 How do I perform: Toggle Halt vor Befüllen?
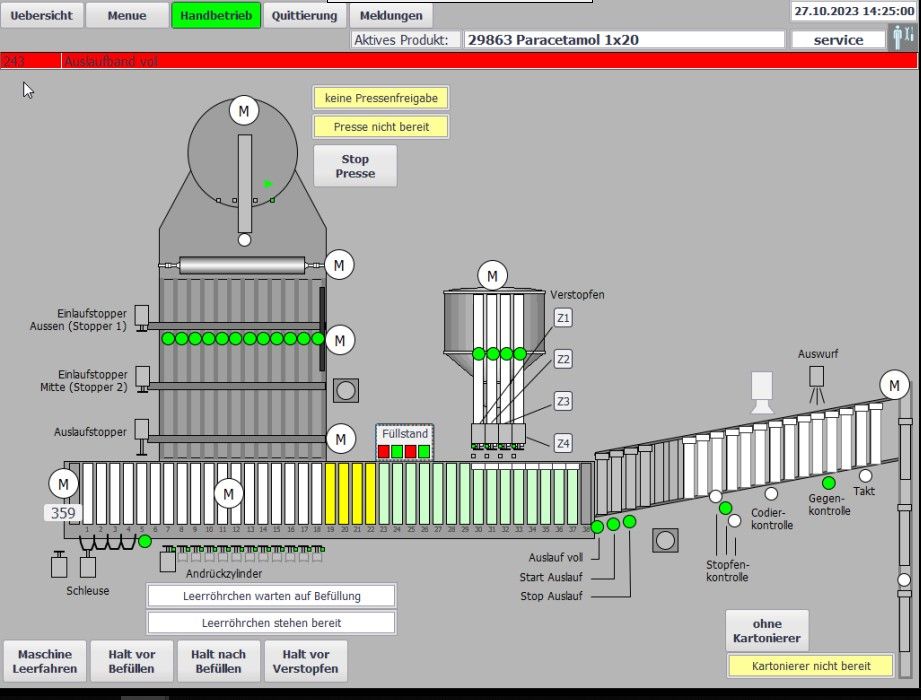point(132,661)
